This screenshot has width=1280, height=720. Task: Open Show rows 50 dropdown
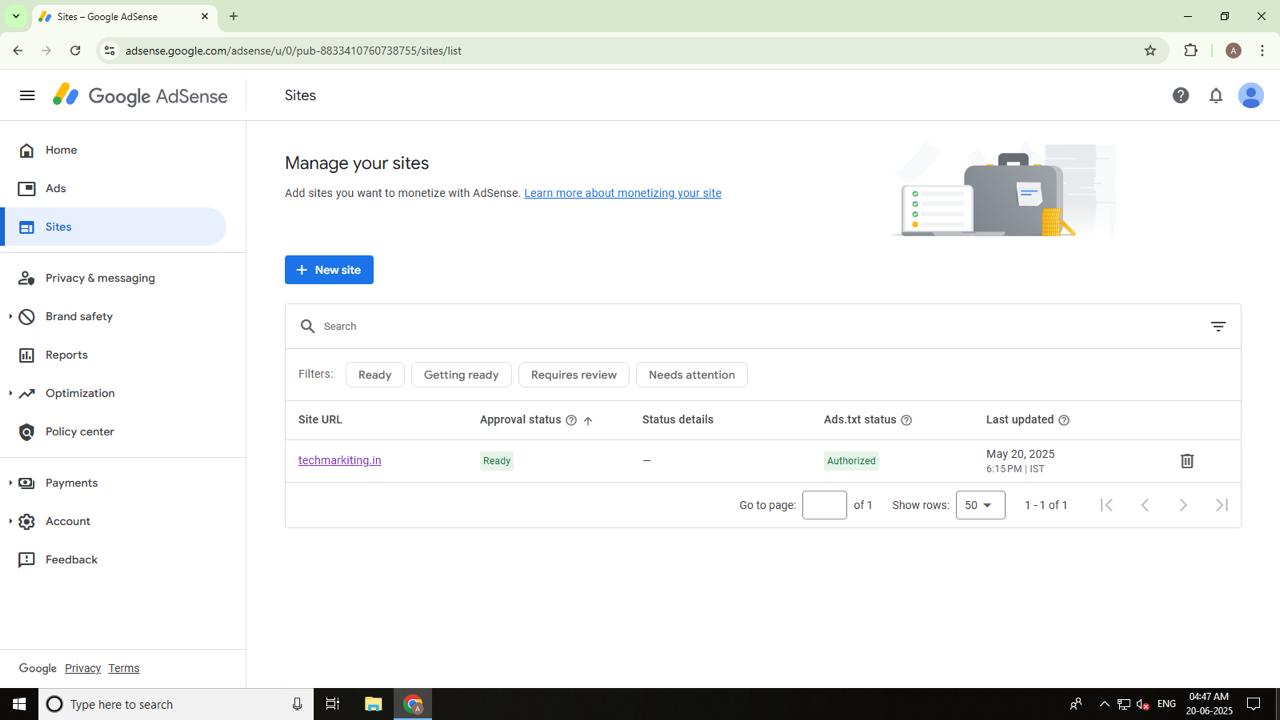tap(980, 505)
